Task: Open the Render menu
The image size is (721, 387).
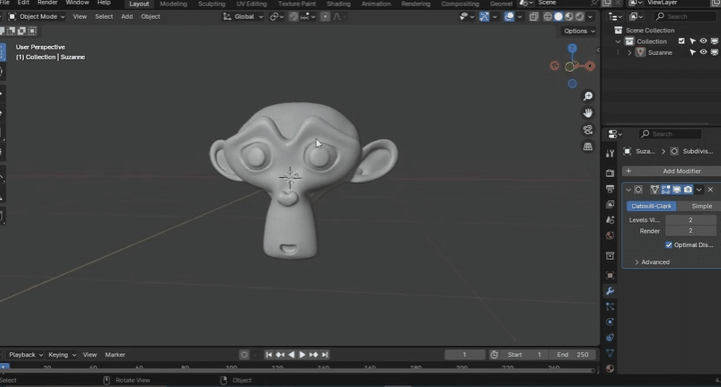Action: [x=47, y=3]
